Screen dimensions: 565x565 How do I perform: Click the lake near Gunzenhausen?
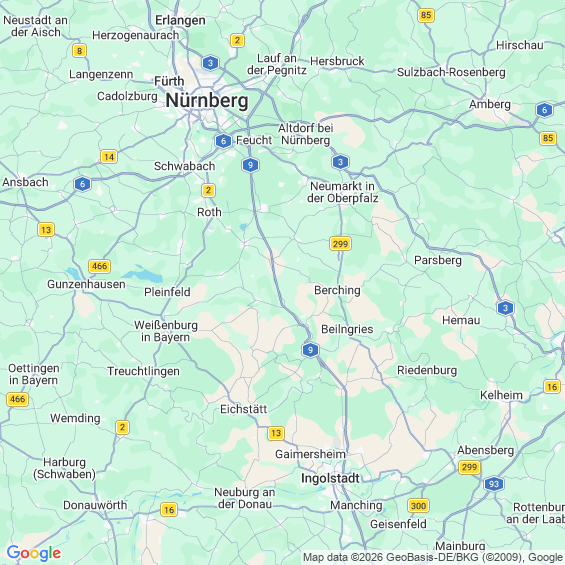click(x=143, y=274)
